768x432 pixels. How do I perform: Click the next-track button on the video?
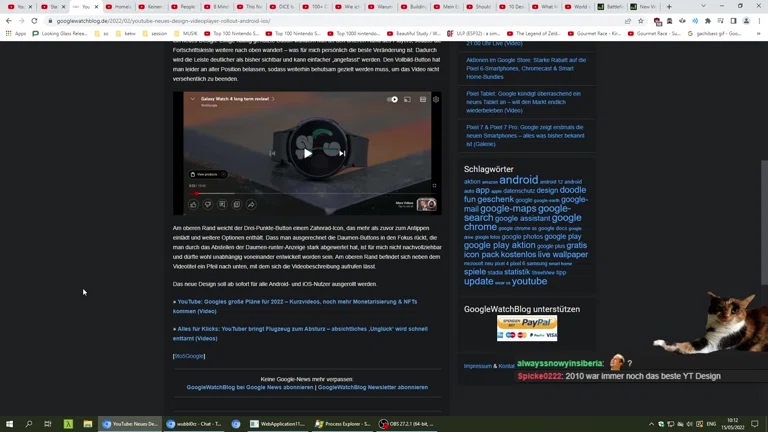(x=342, y=153)
